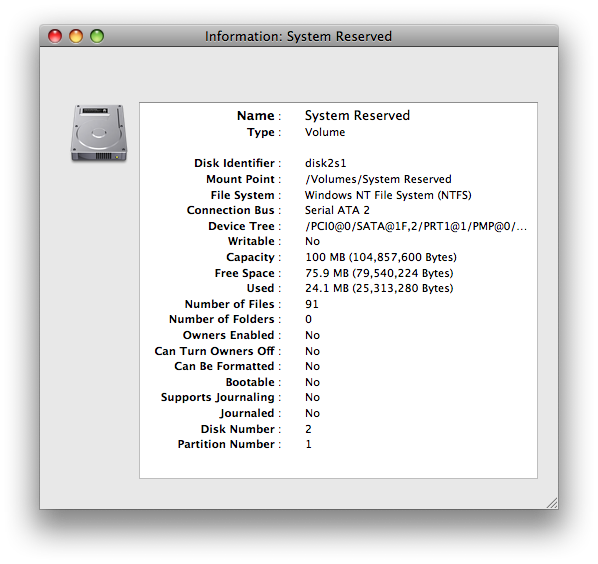Click the disk identifier 'disk2s1'

325,163
